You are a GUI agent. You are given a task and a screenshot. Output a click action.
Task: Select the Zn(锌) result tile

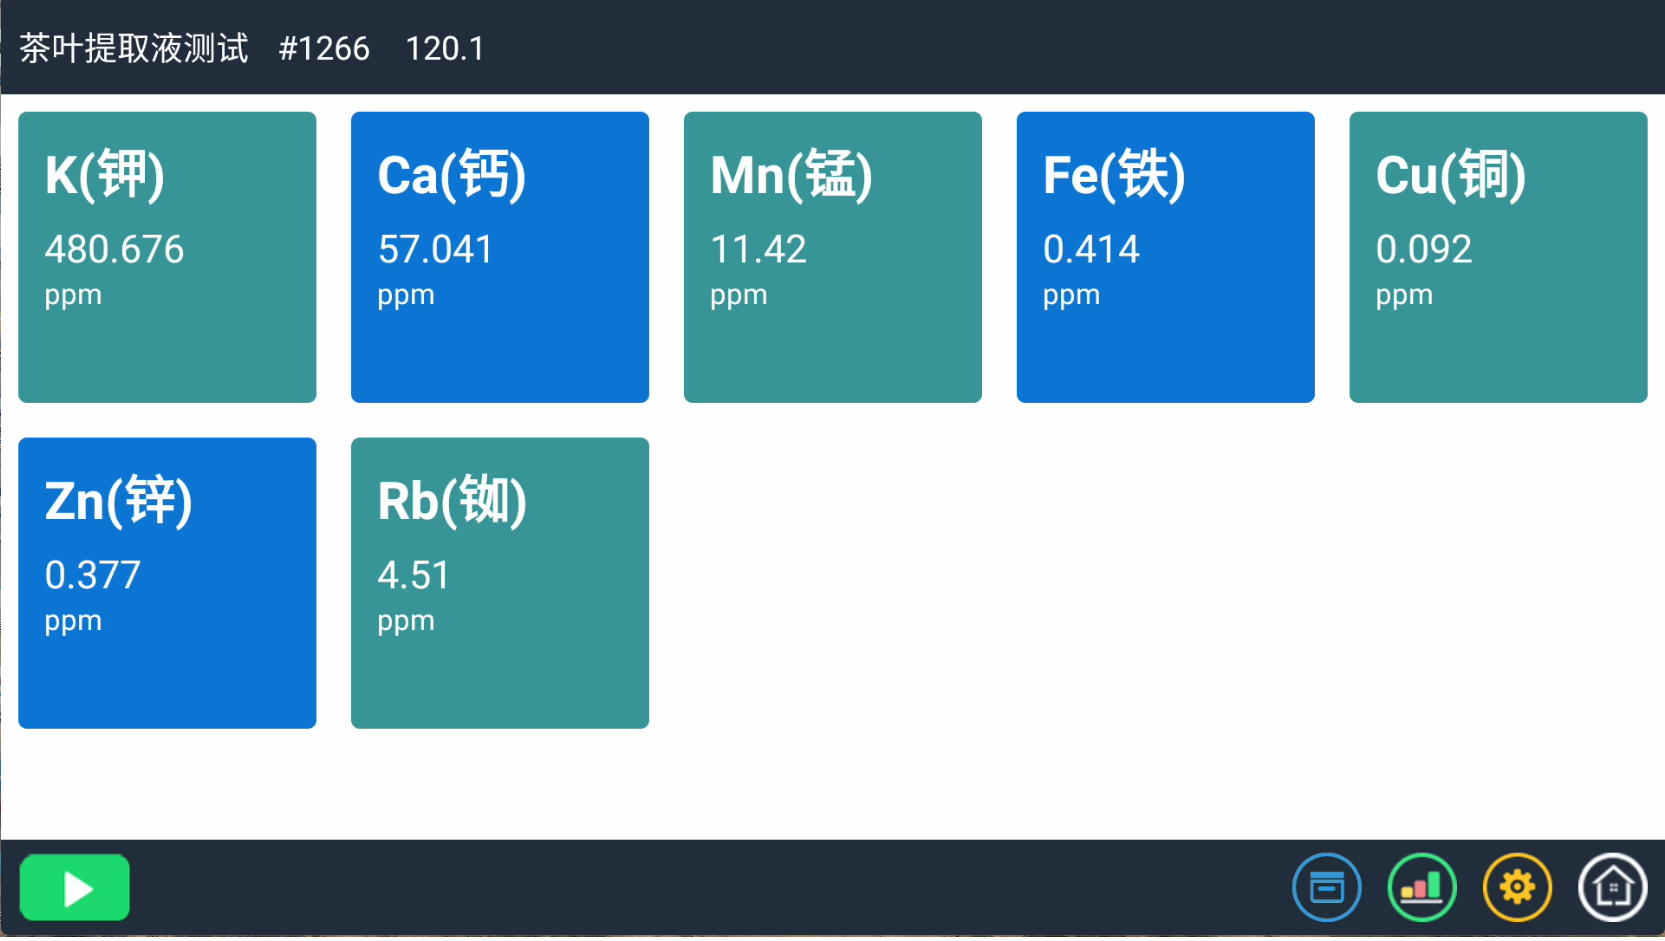click(x=167, y=583)
